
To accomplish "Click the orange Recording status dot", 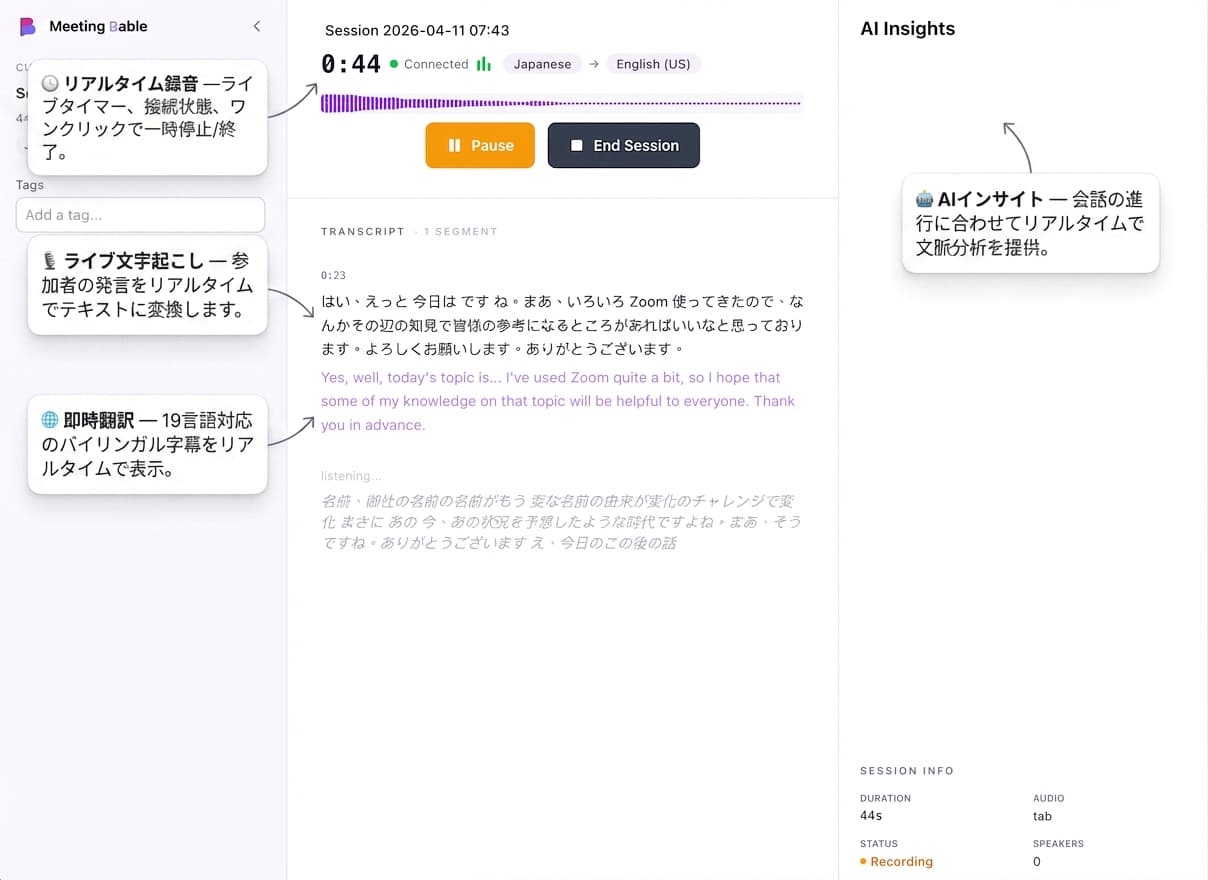I will coord(864,861).
